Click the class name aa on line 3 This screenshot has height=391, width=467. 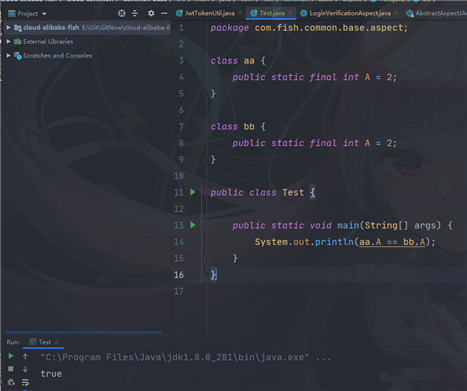click(249, 61)
